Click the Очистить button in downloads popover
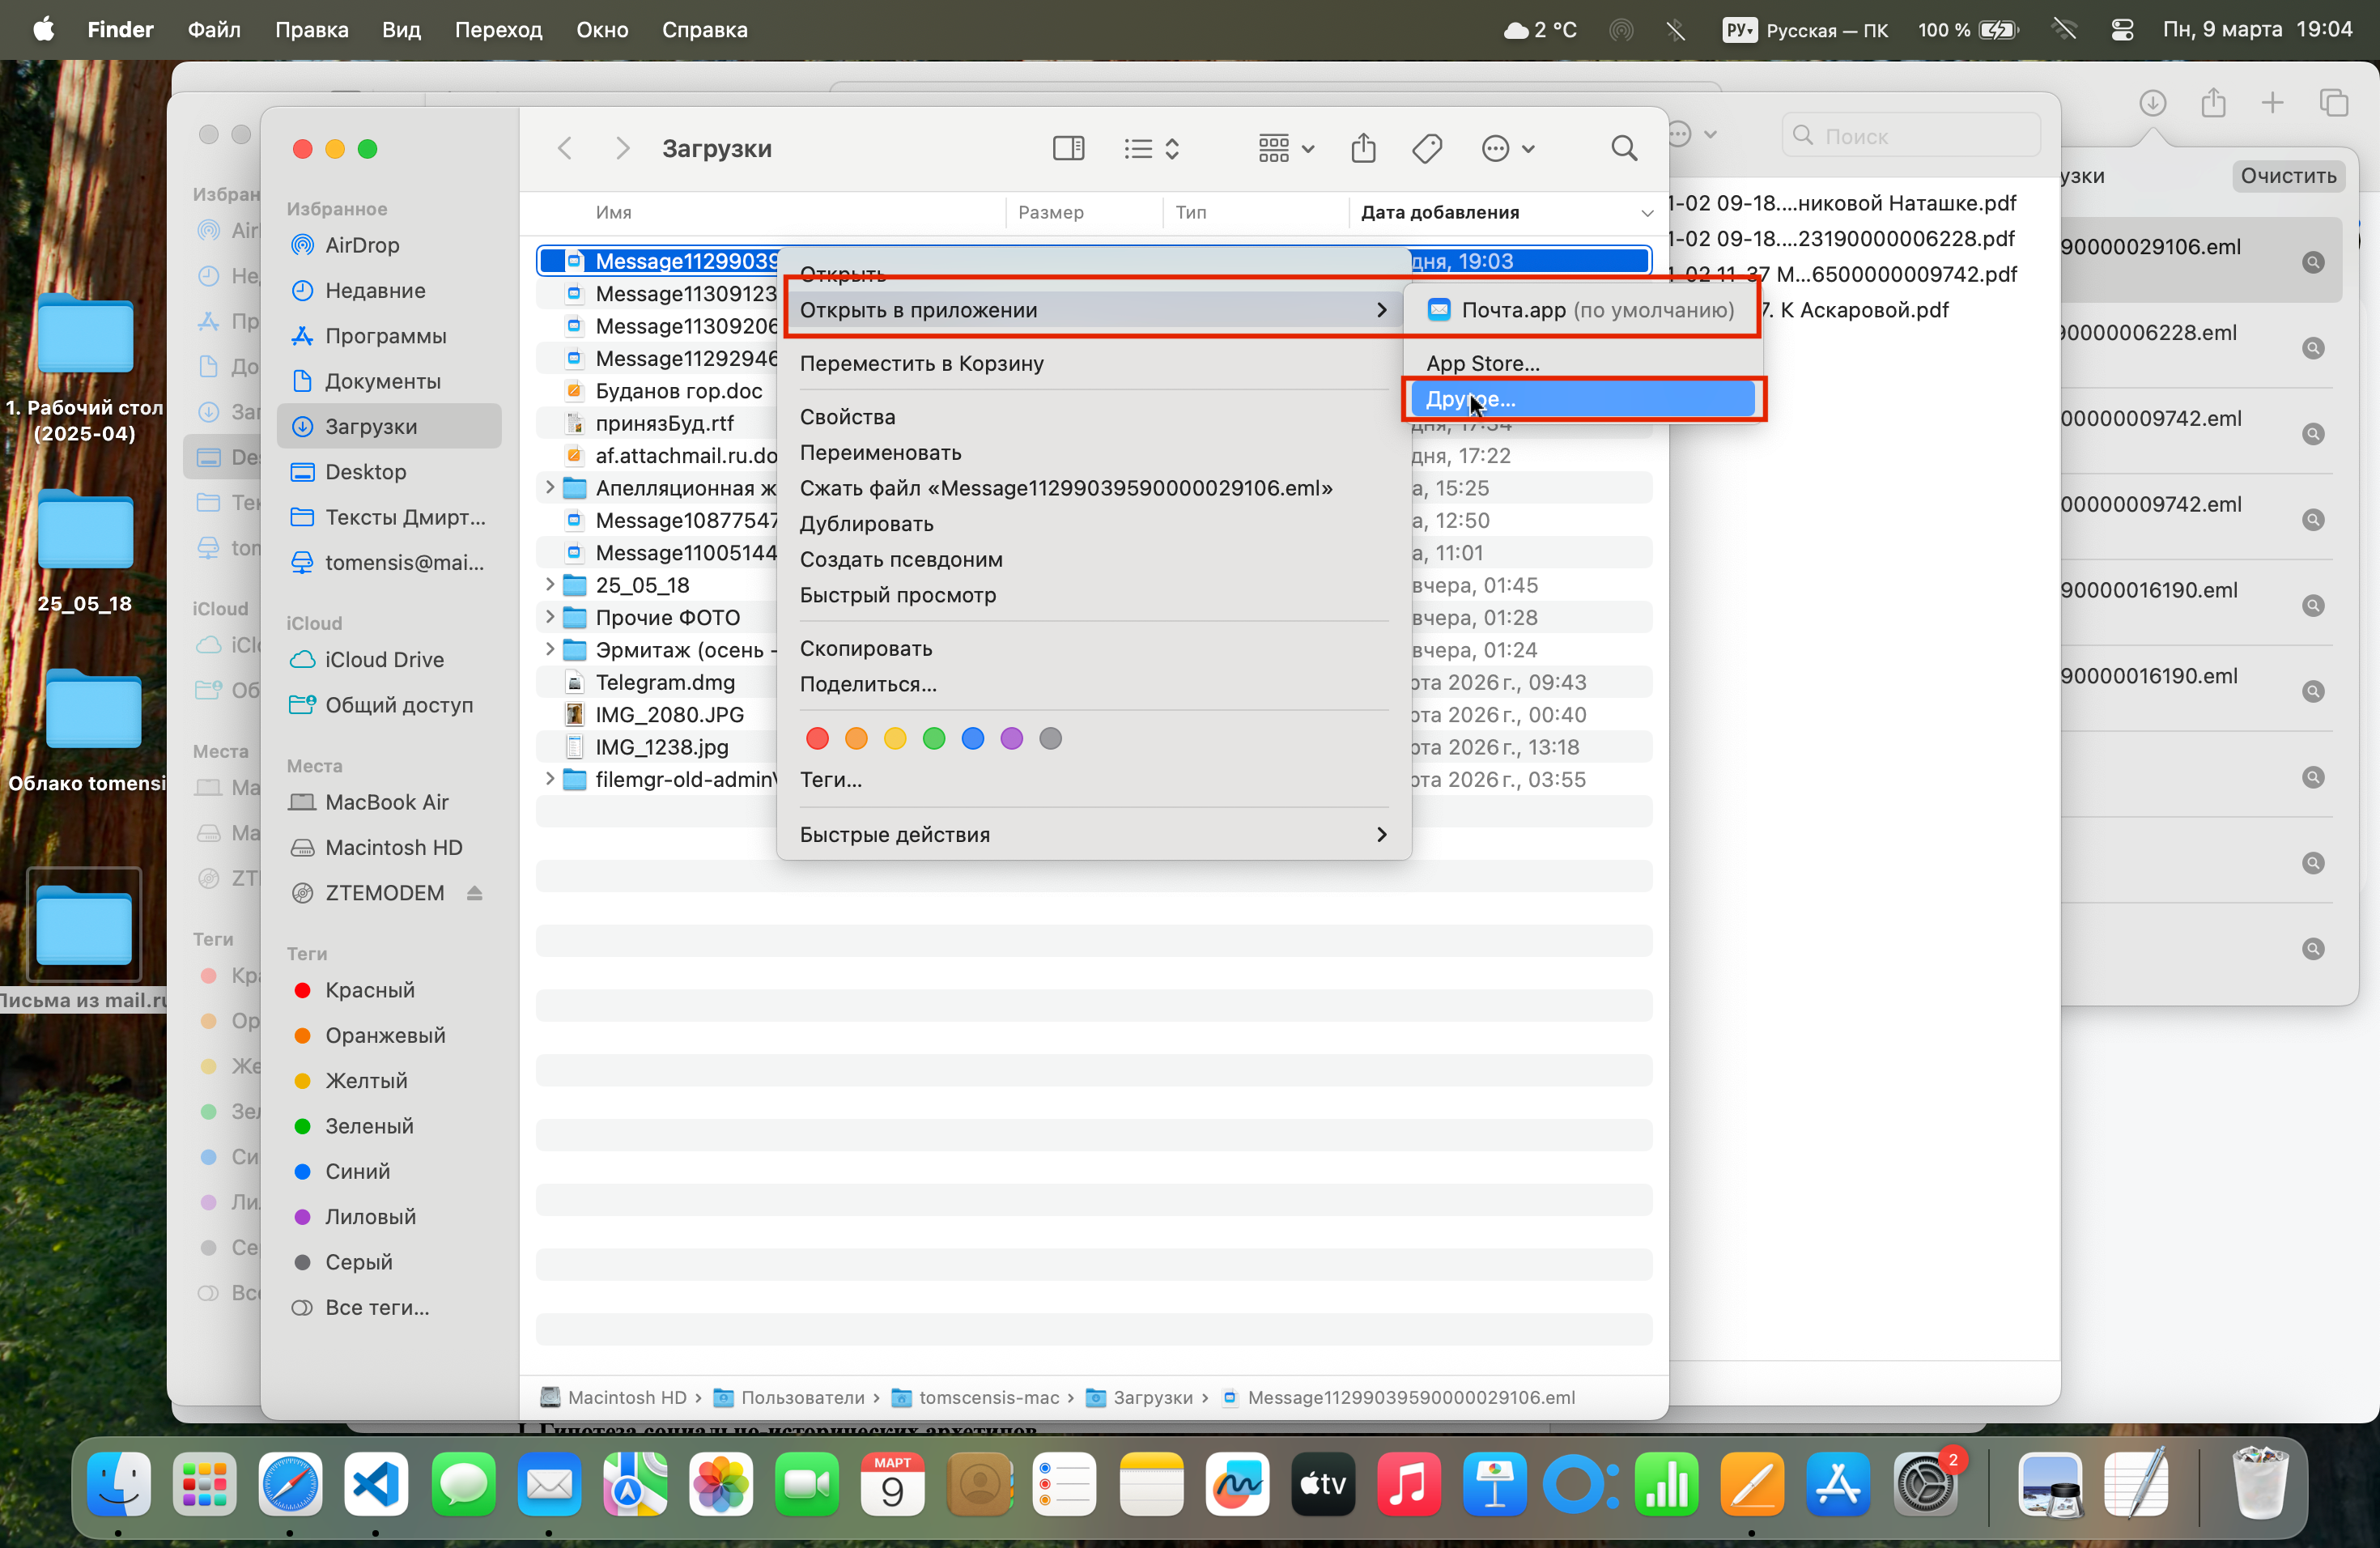The width and height of the screenshot is (2380, 1548). pos(2288,176)
